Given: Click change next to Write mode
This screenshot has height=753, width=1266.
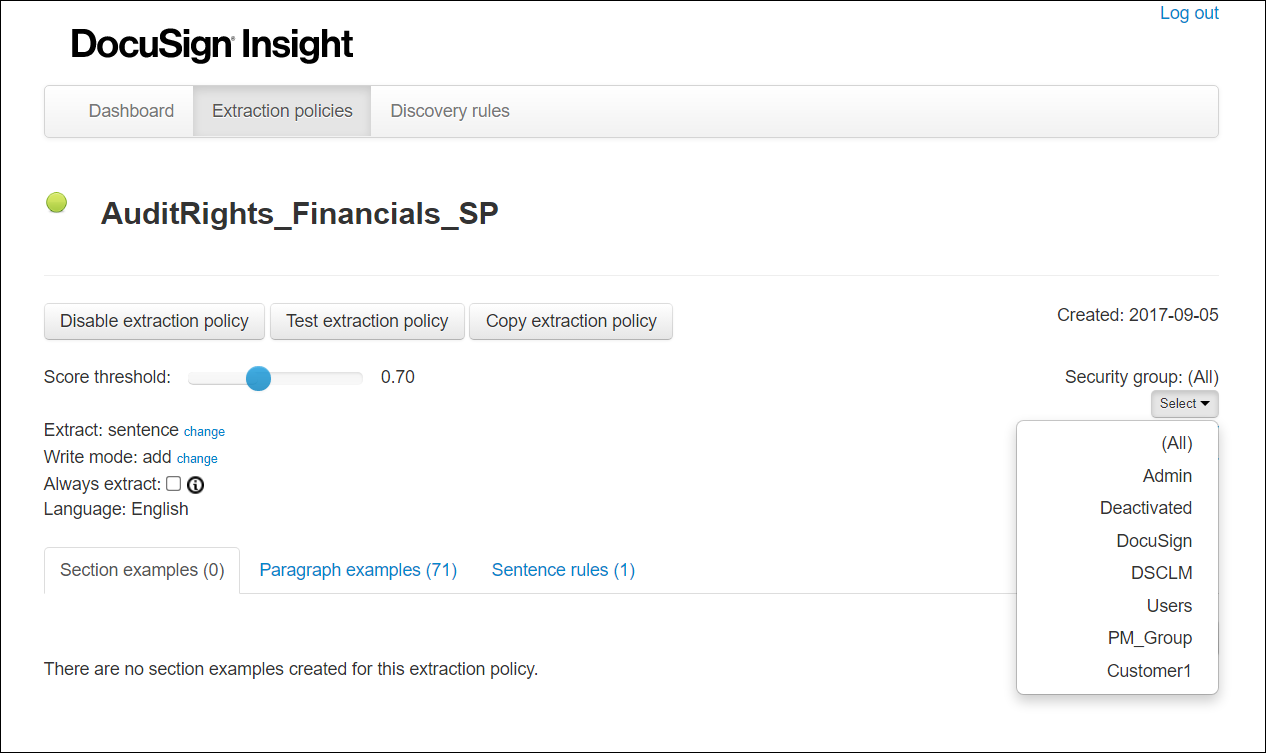Looking at the screenshot, I should (x=197, y=458).
